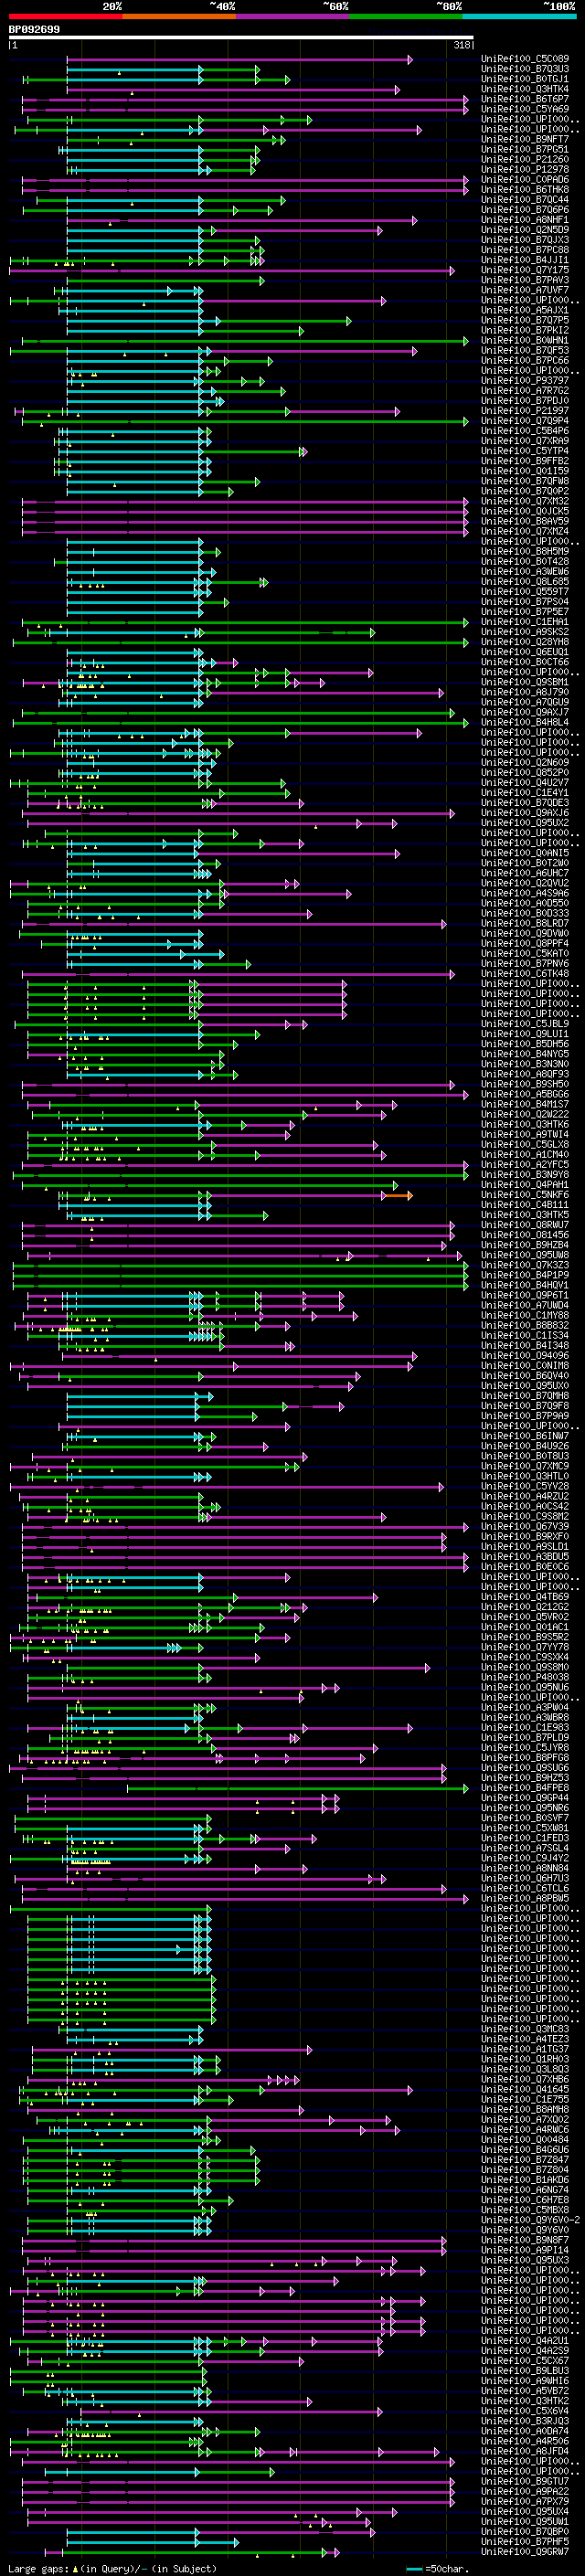Viewport: 585px width, 2576px height.
Task: Click the purple ~60% identity legend segment
Action: pyautogui.click(x=292, y=16)
